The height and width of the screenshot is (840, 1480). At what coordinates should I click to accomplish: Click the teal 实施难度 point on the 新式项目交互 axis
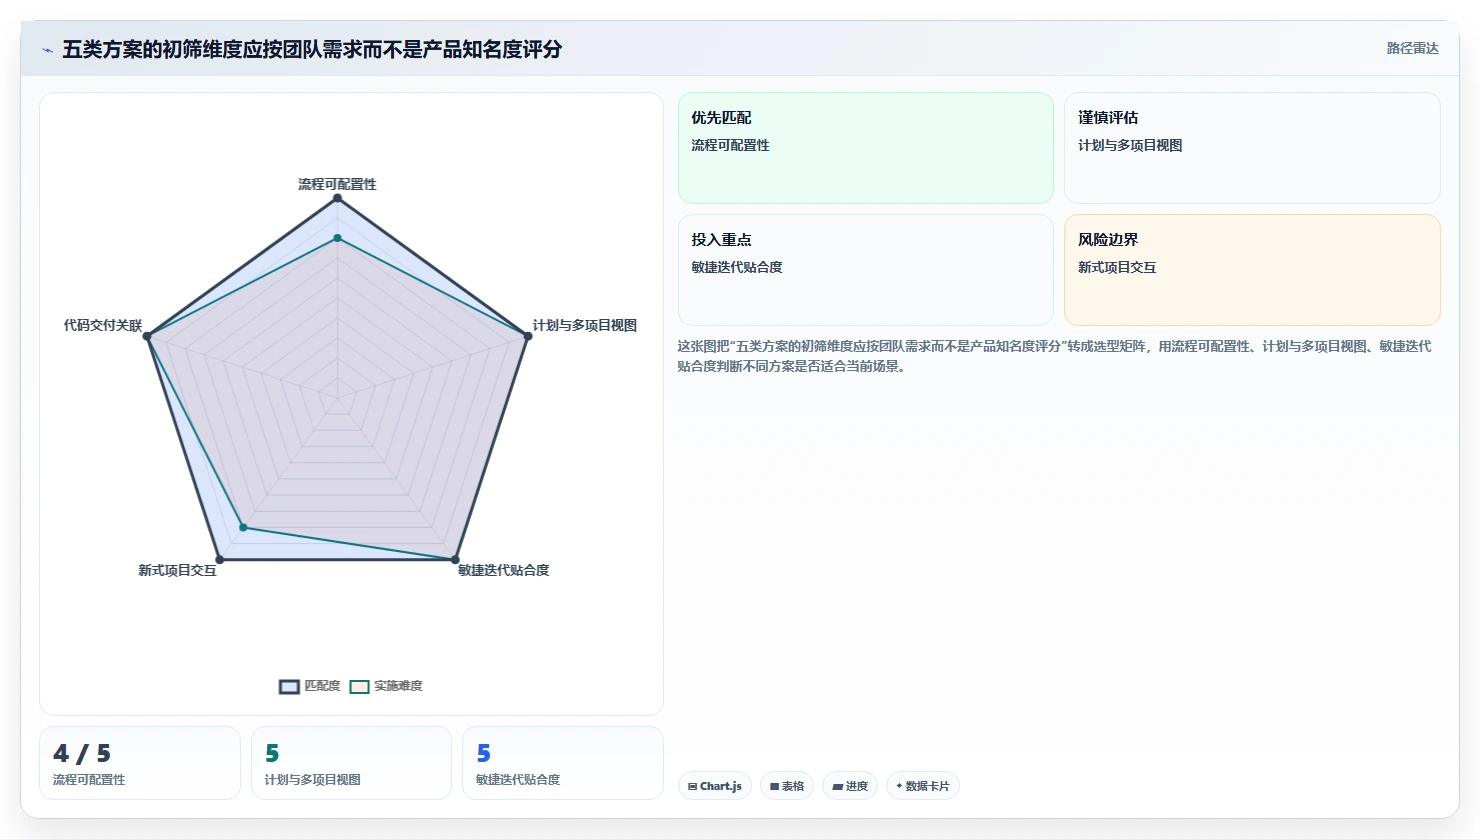(x=243, y=527)
